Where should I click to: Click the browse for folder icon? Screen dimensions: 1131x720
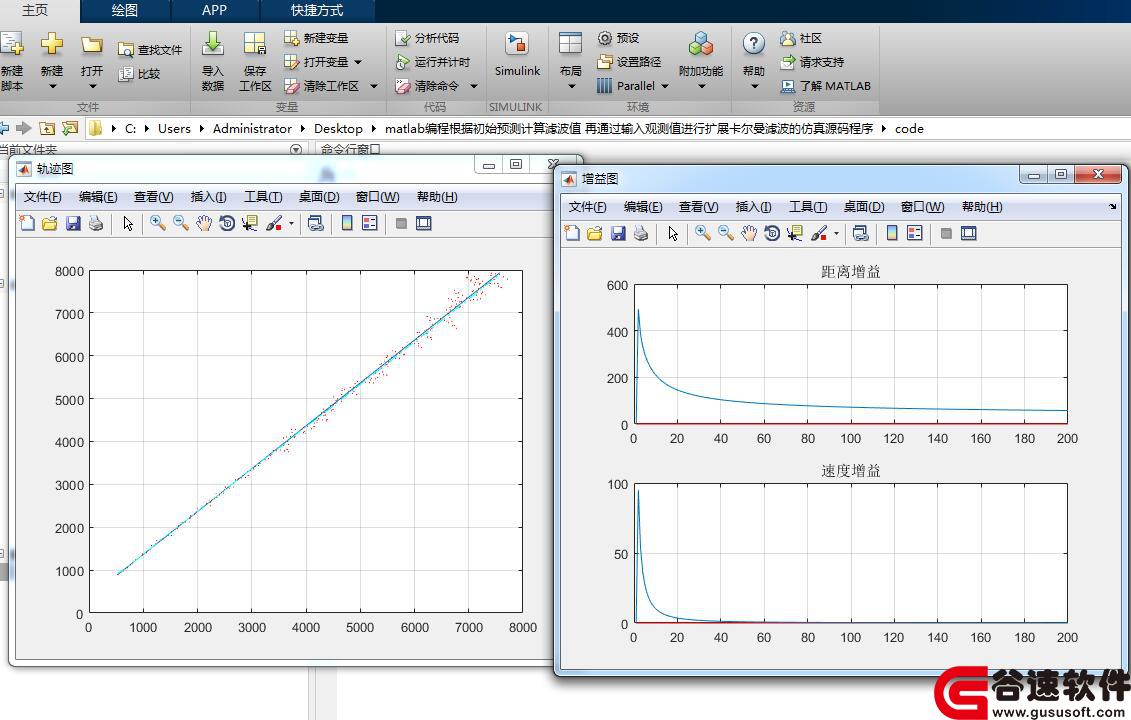[x=70, y=128]
